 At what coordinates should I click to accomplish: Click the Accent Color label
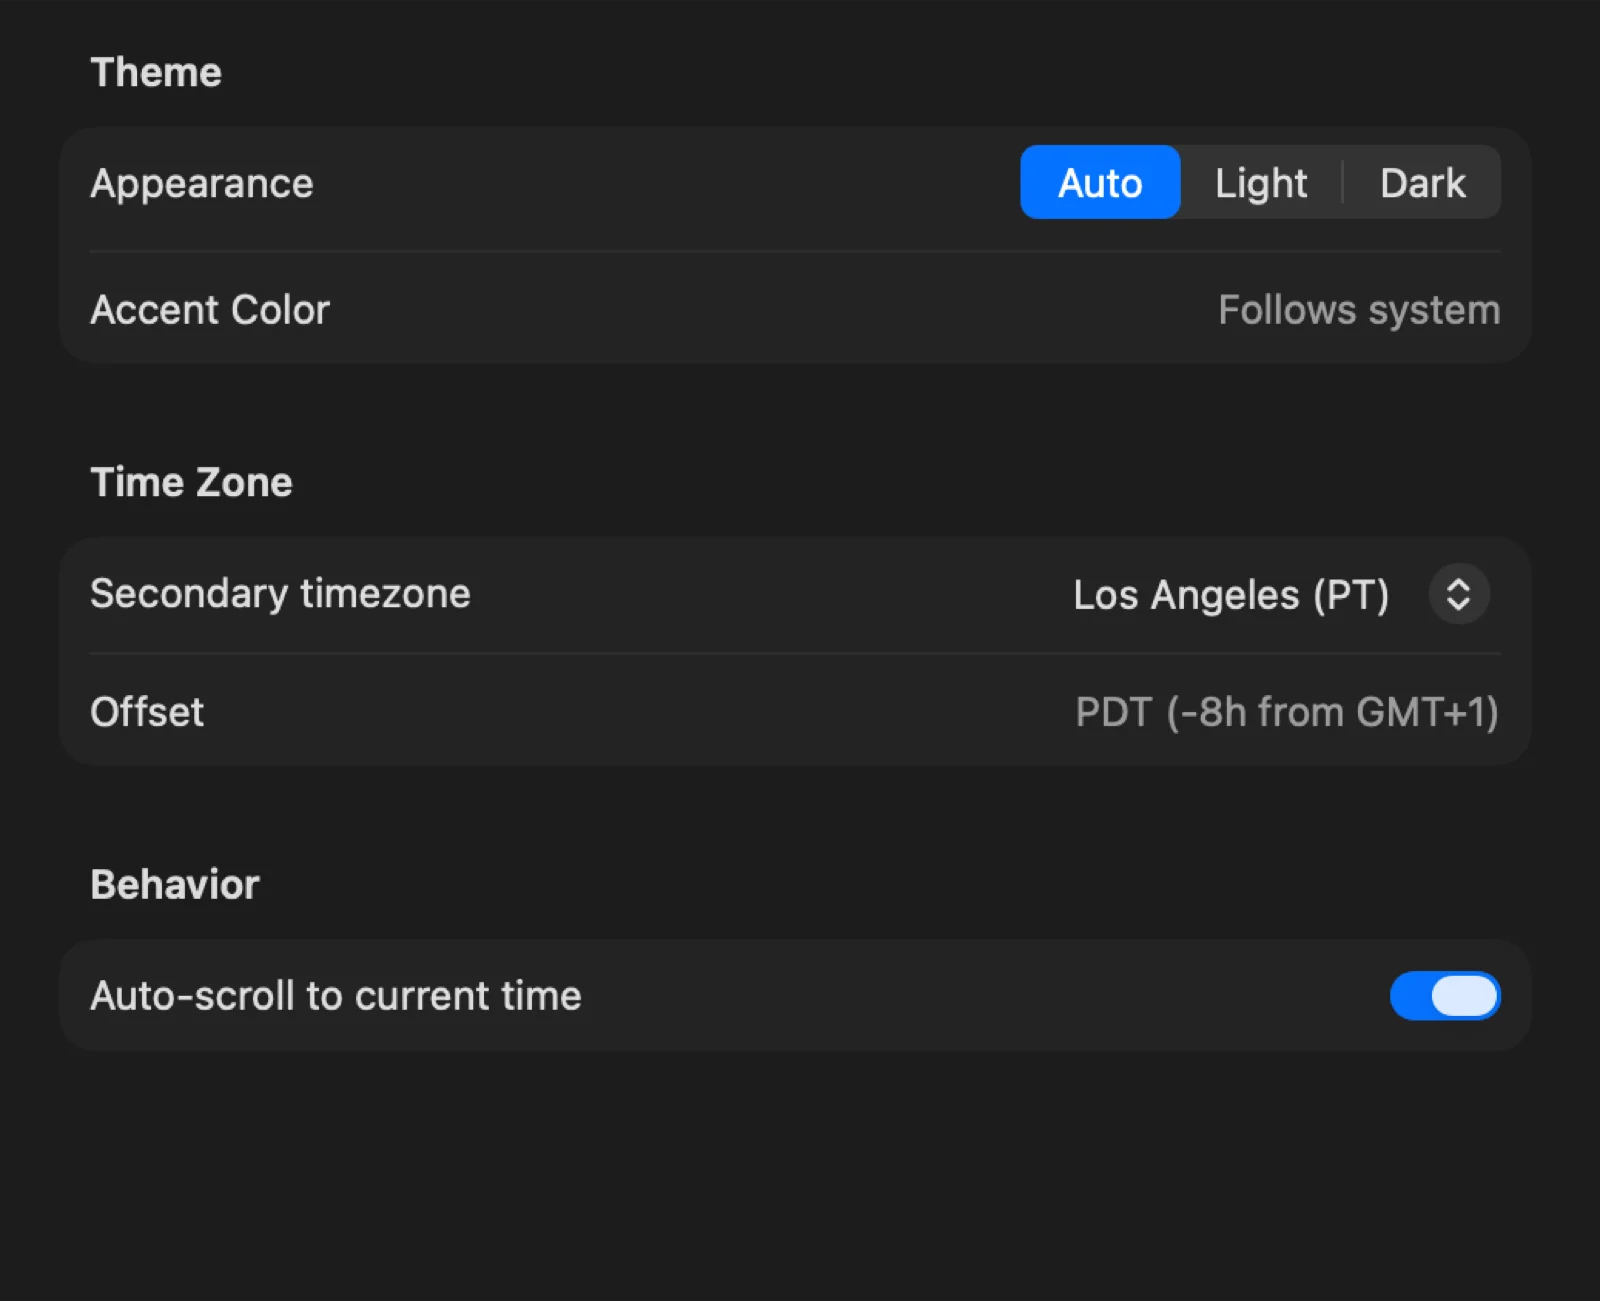(210, 310)
